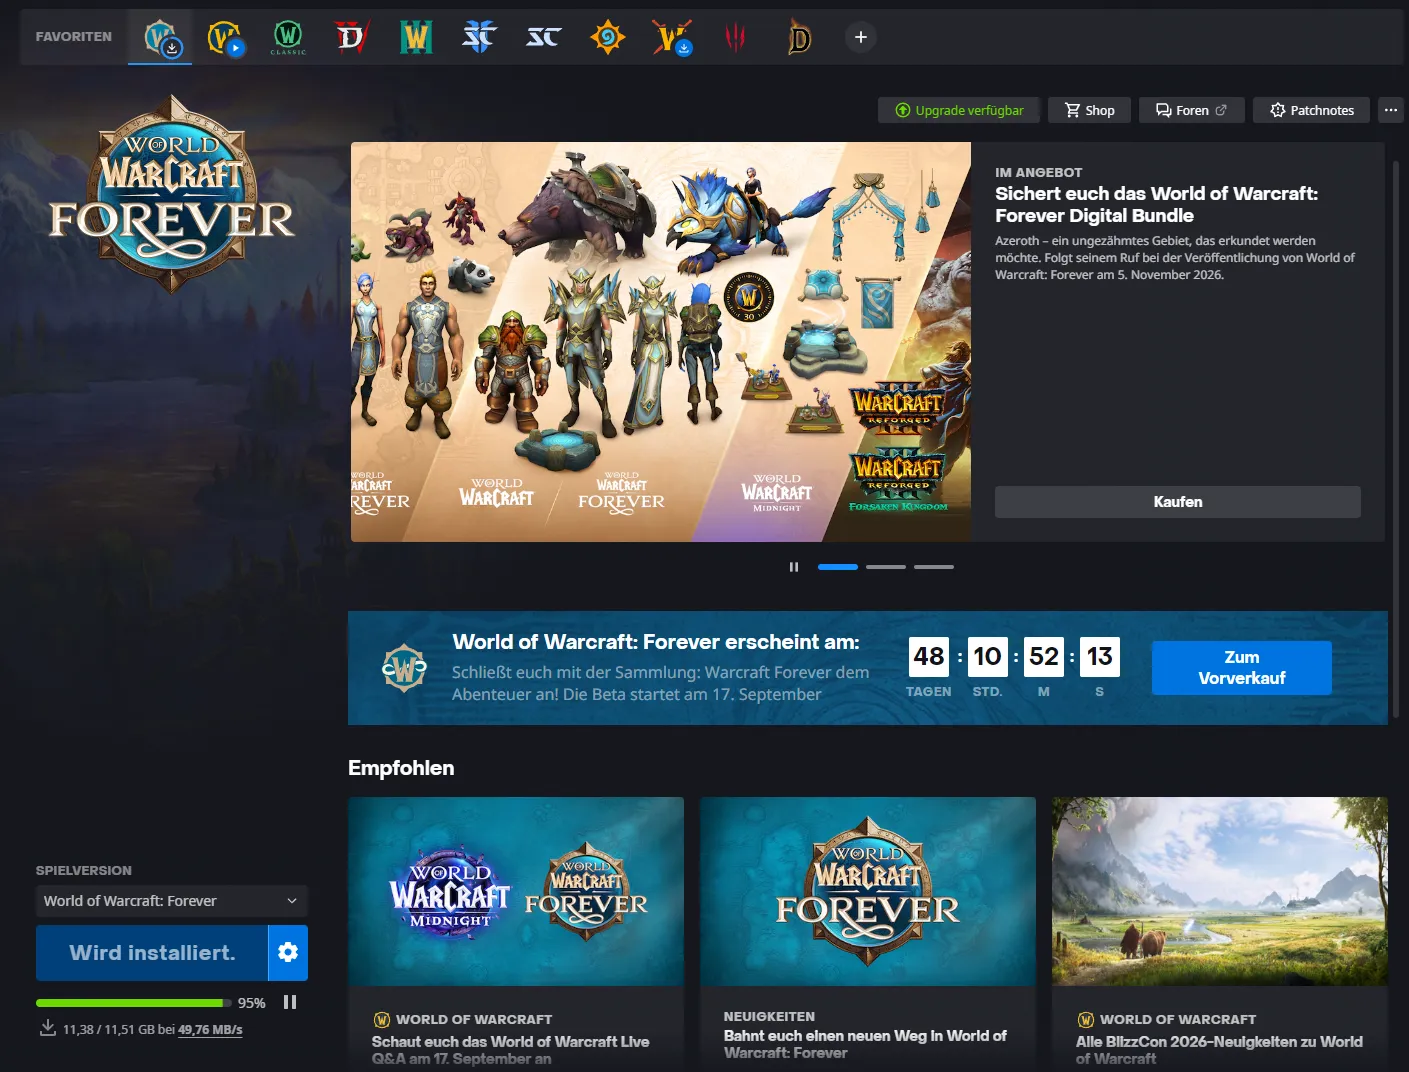
Task: Open the Warcraft III favorite icon
Action: [416, 37]
